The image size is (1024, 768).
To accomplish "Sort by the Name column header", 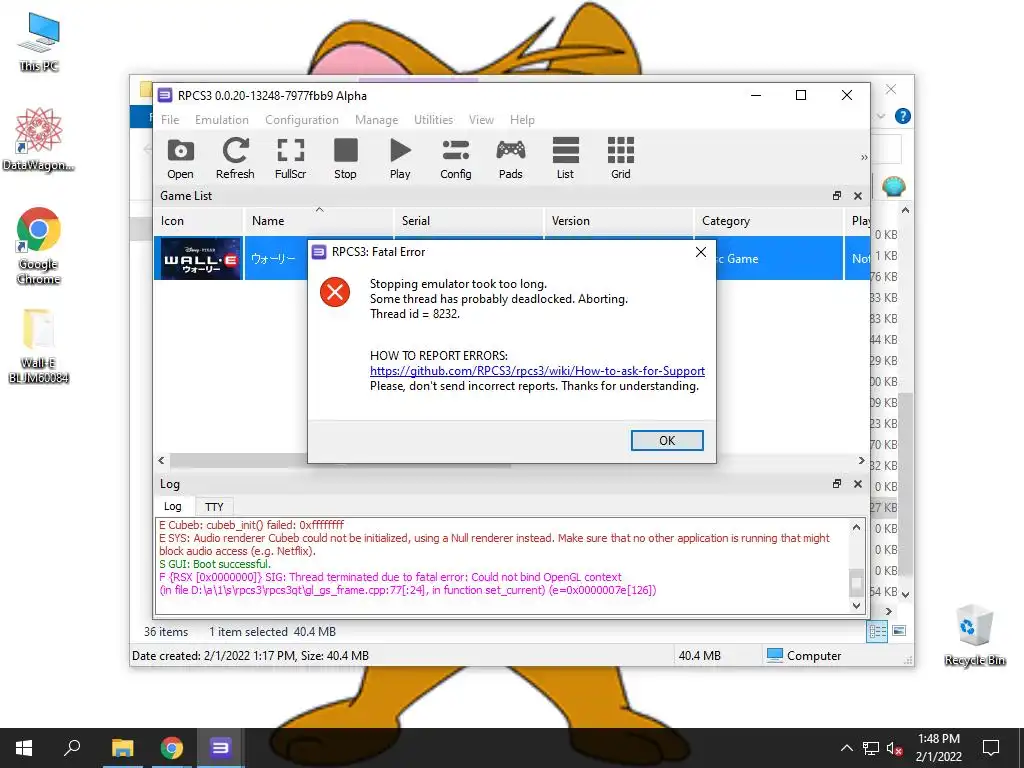I will pyautogui.click(x=319, y=221).
